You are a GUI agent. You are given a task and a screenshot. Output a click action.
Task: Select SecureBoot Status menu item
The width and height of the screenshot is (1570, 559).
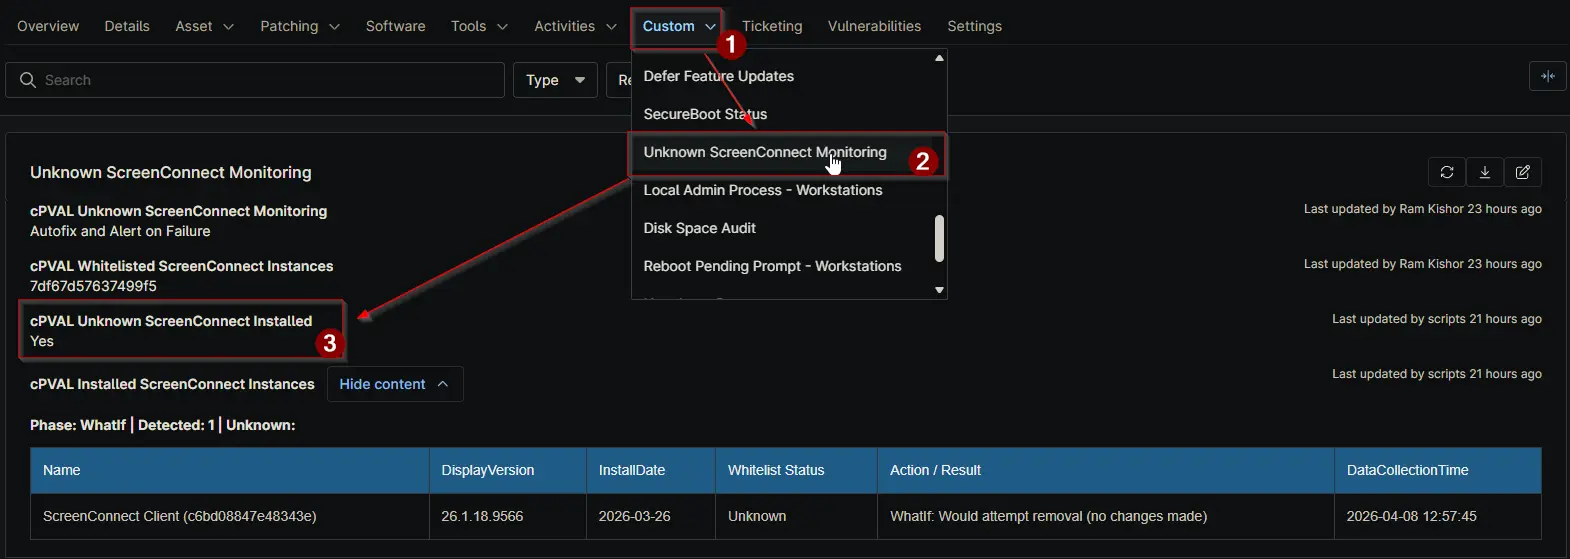coord(705,114)
